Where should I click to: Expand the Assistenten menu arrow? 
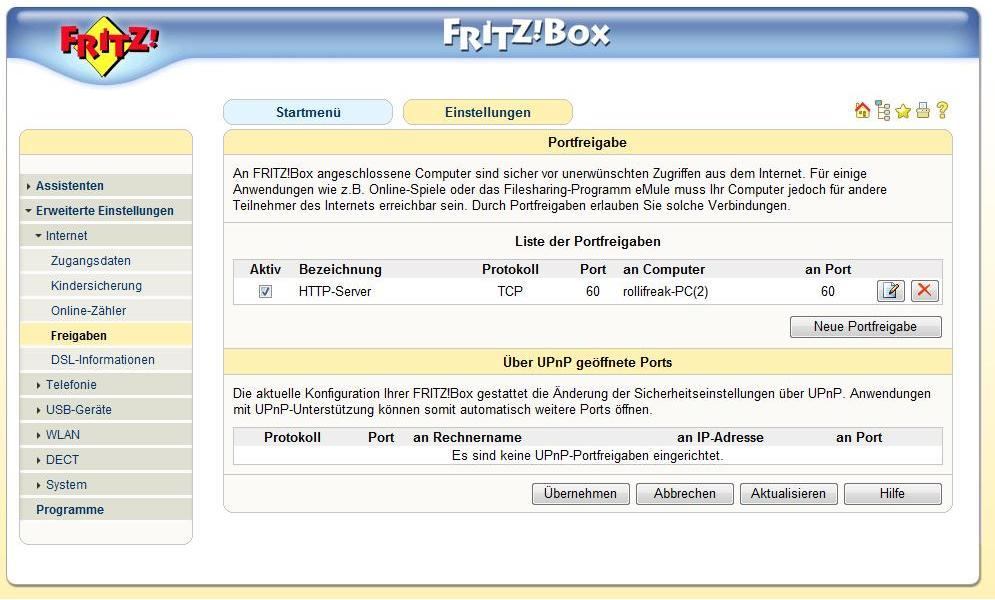pyautogui.click(x=29, y=186)
